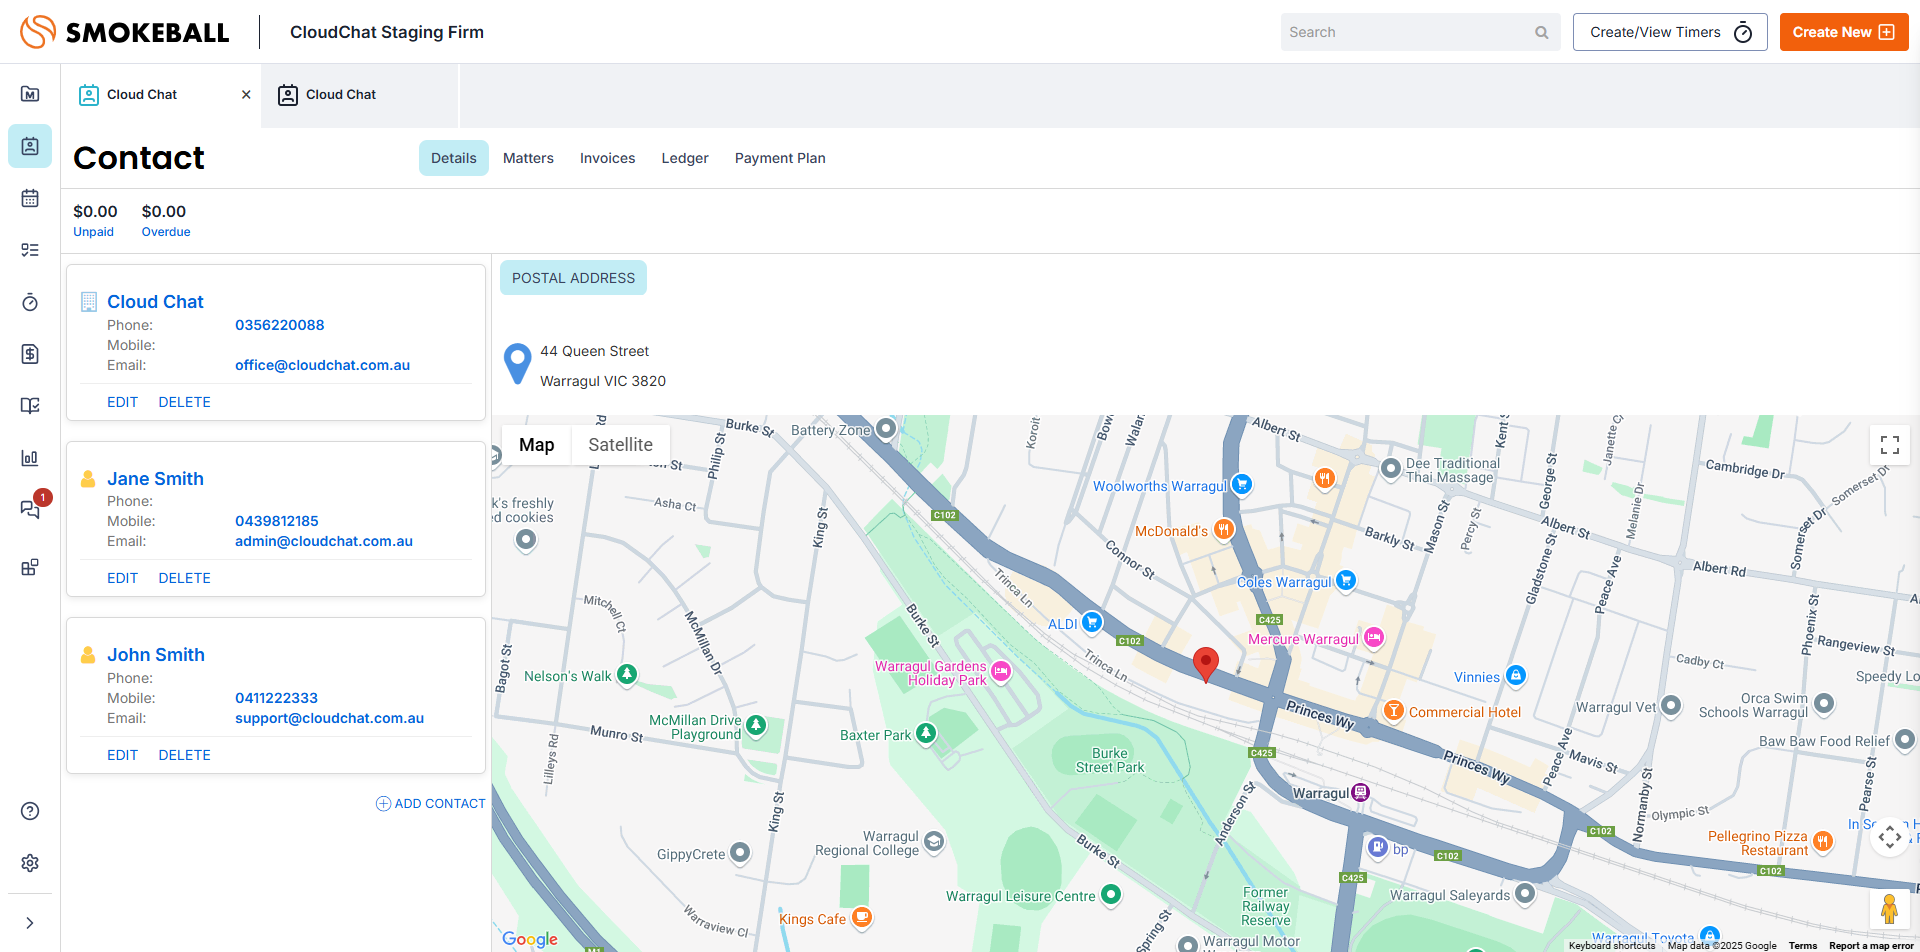The width and height of the screenshot is (1920, 952).
Task: Open the reports bar chart sidebar icon
Action: pos(30,458)
